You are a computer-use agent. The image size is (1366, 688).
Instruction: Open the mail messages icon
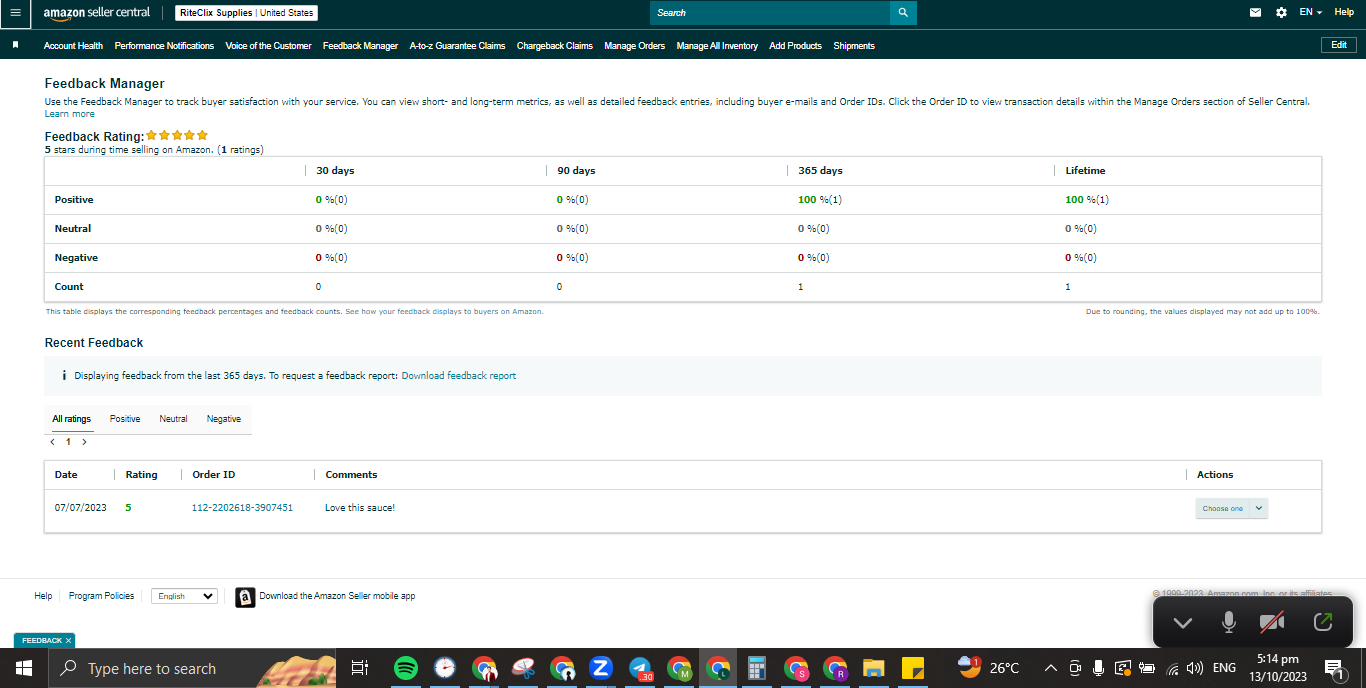click(x=1256, y=13)
